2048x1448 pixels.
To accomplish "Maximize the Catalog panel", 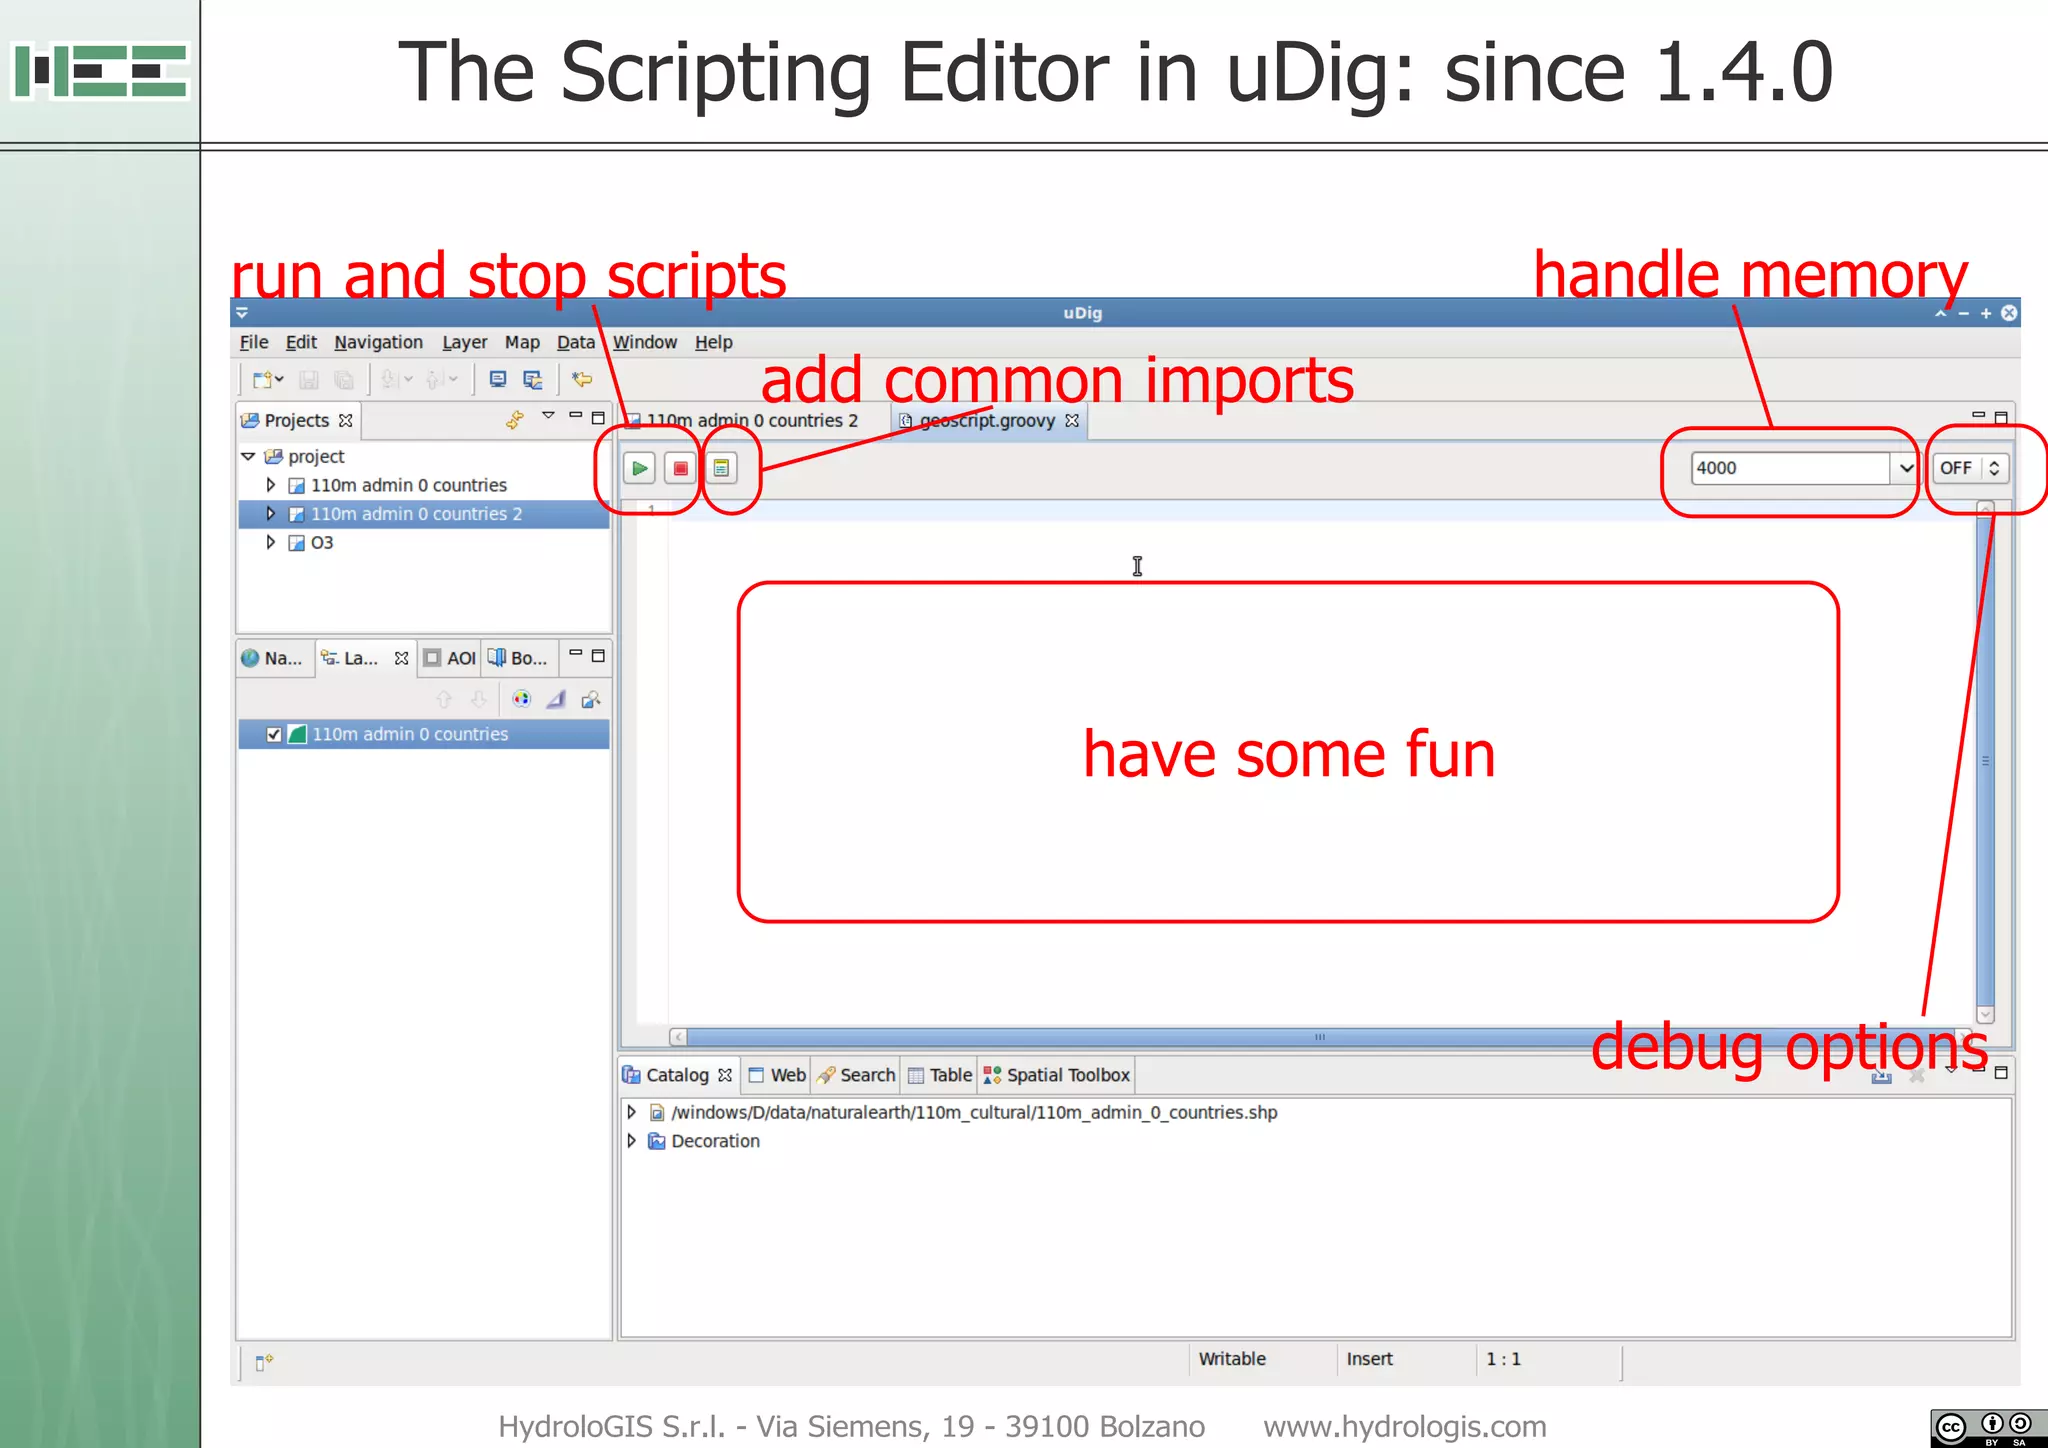I will tap(2001, 1072).
